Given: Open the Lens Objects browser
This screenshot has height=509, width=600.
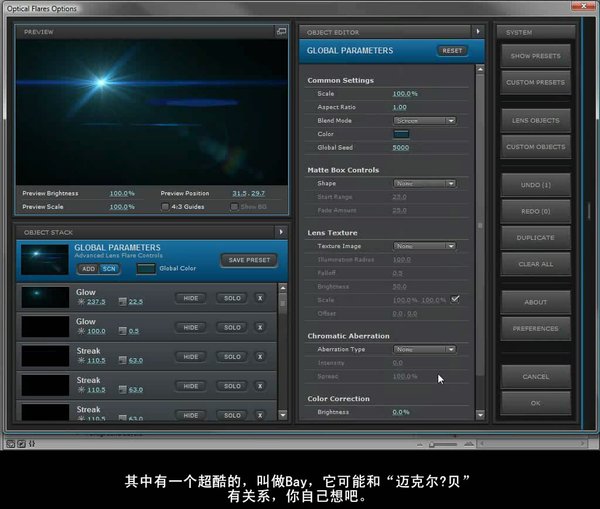Looking at the screenshot, I should (535, 121).
